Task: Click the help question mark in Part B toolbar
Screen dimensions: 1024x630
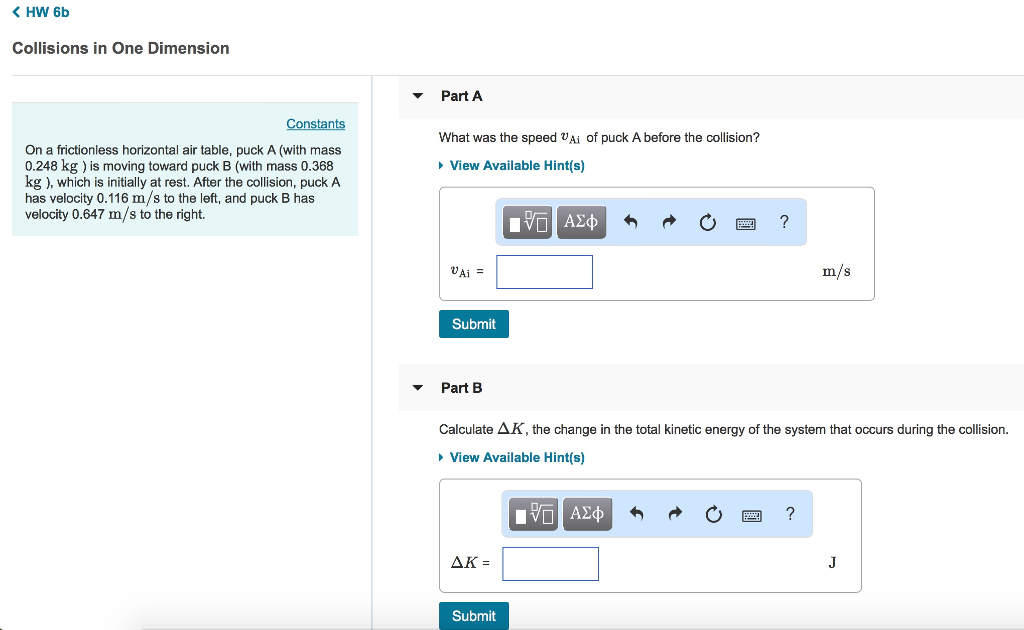Action: (x=790, y=514)
